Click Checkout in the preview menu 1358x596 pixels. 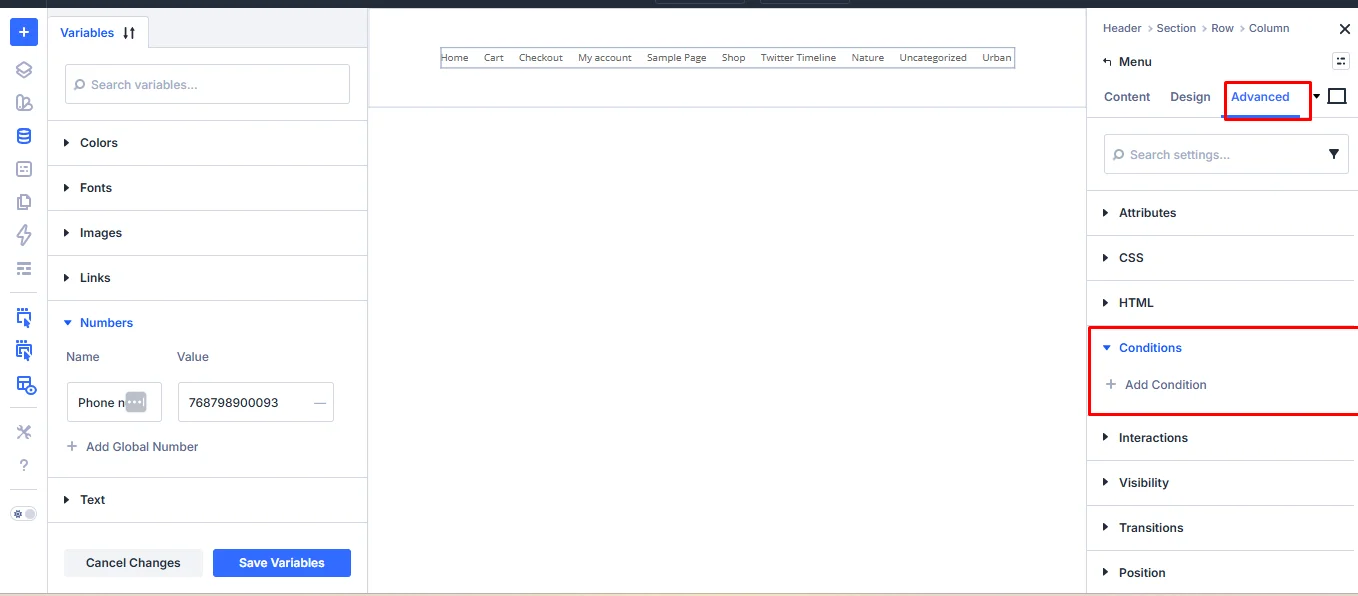(541, 58)
